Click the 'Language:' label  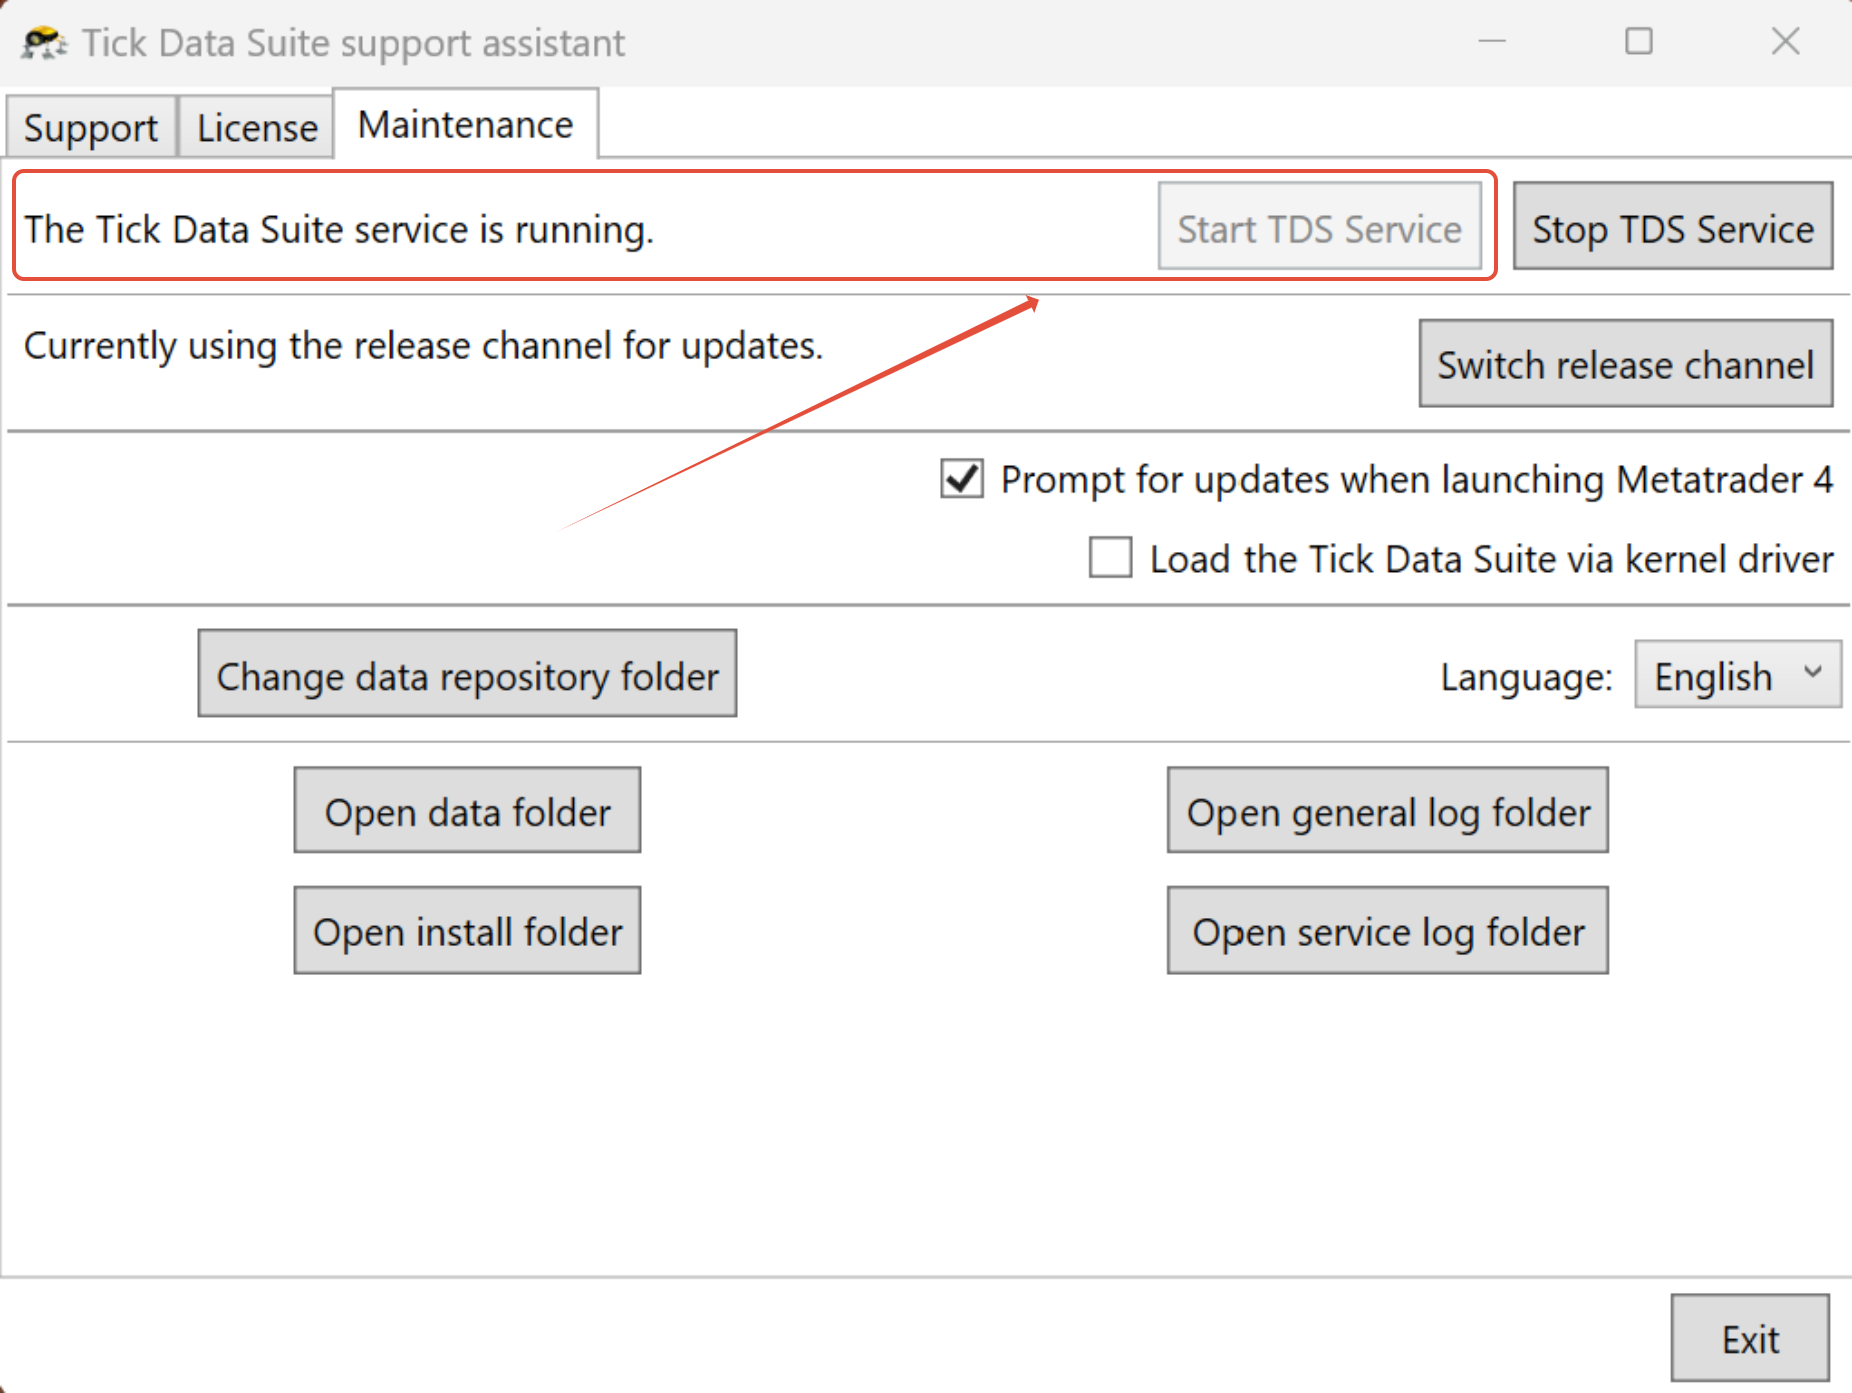point(1526,677)
